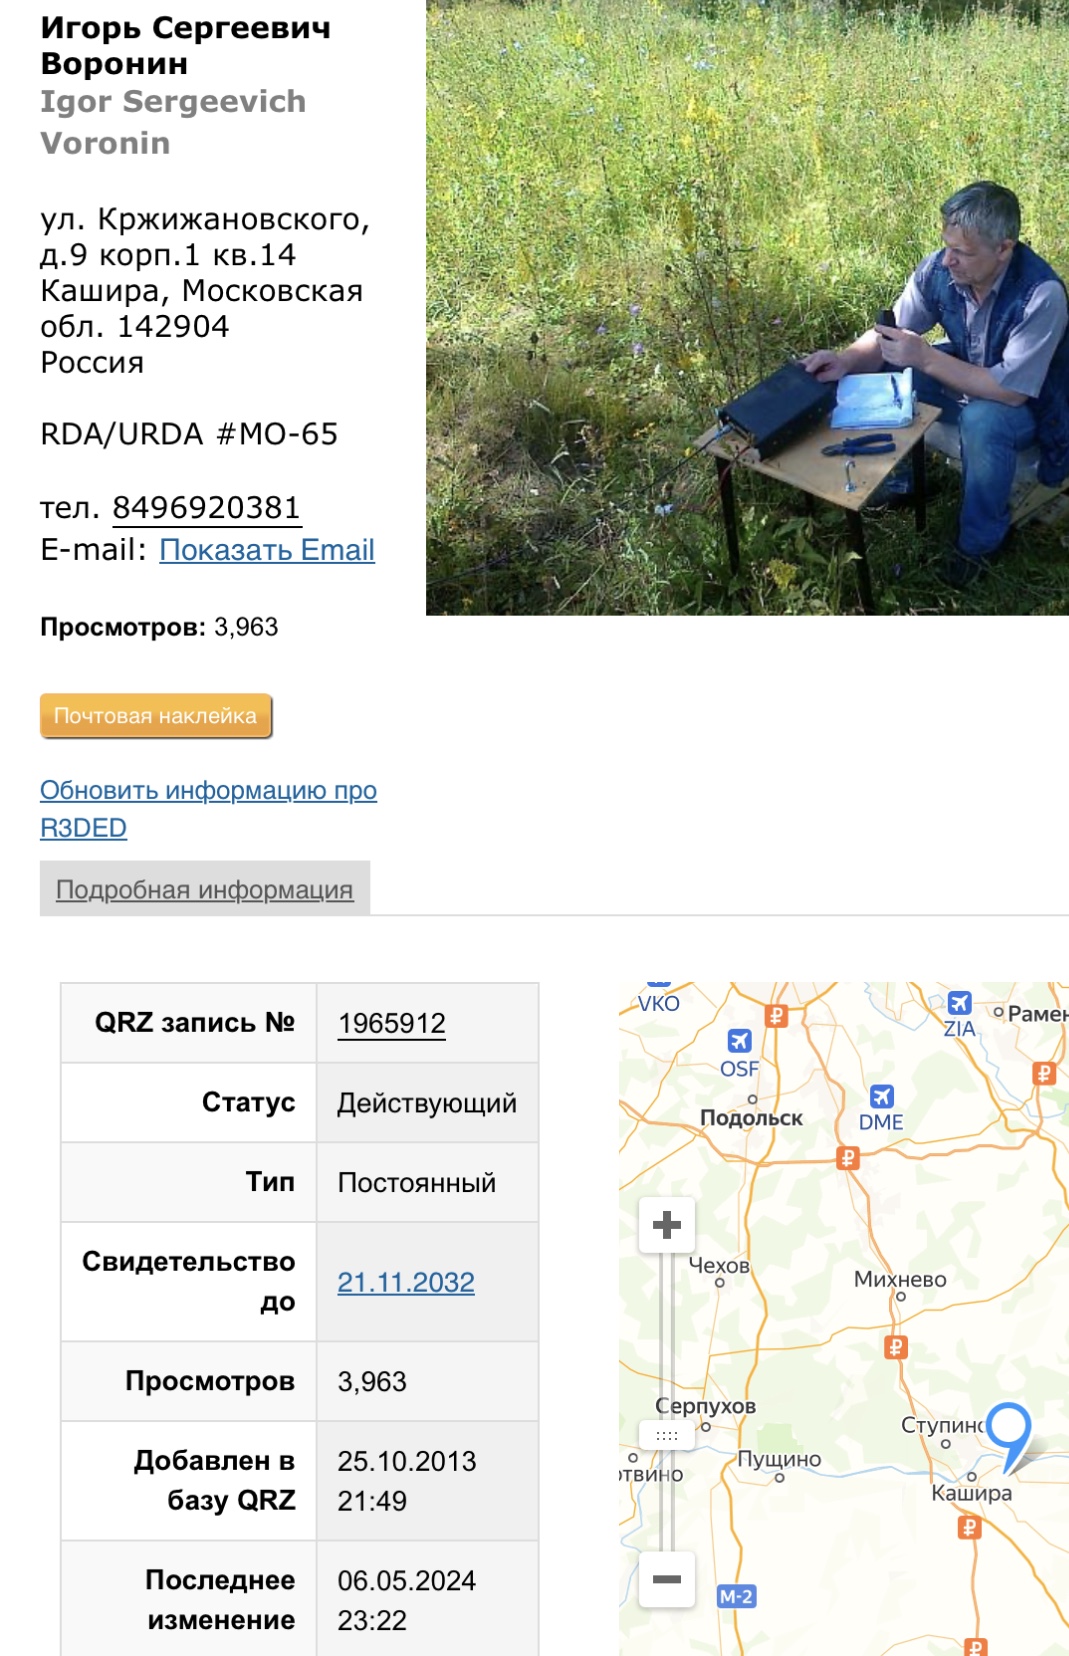Click the ruble toll icon near Михнево
Viewport: 1069px width, 1656px height.
coord(896,1347)
